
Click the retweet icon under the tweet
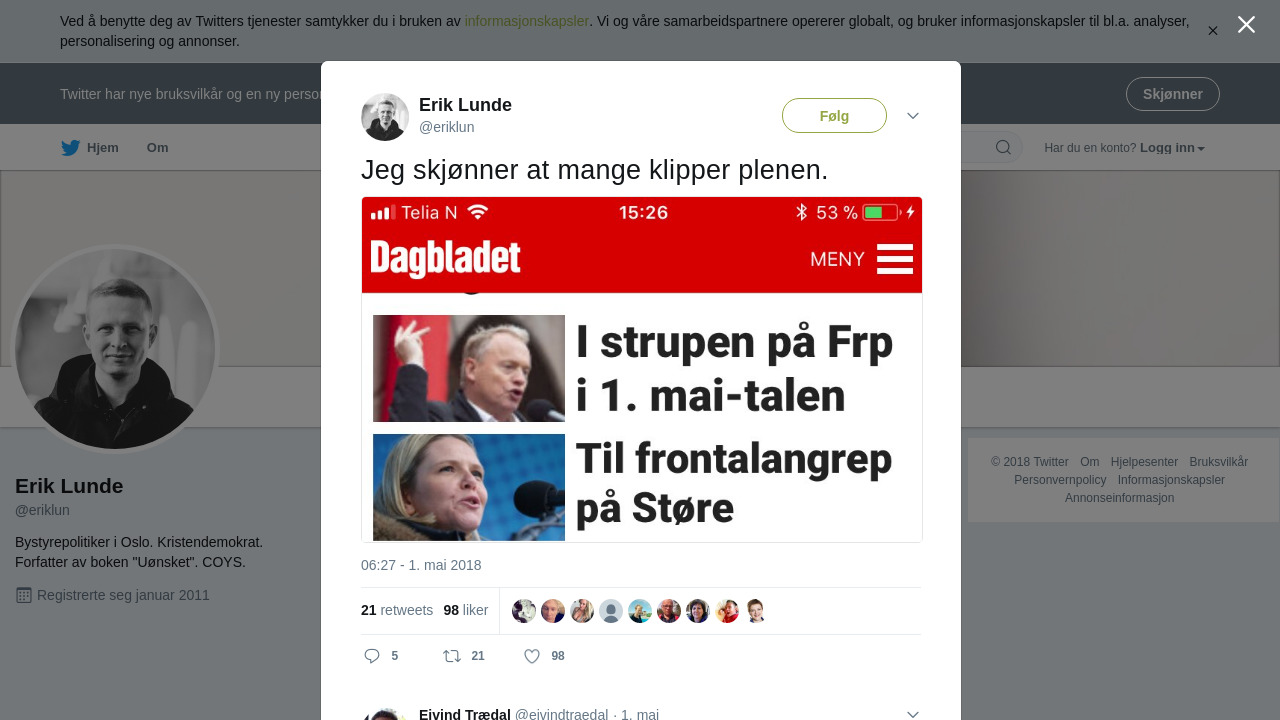(x=452, y=656)
